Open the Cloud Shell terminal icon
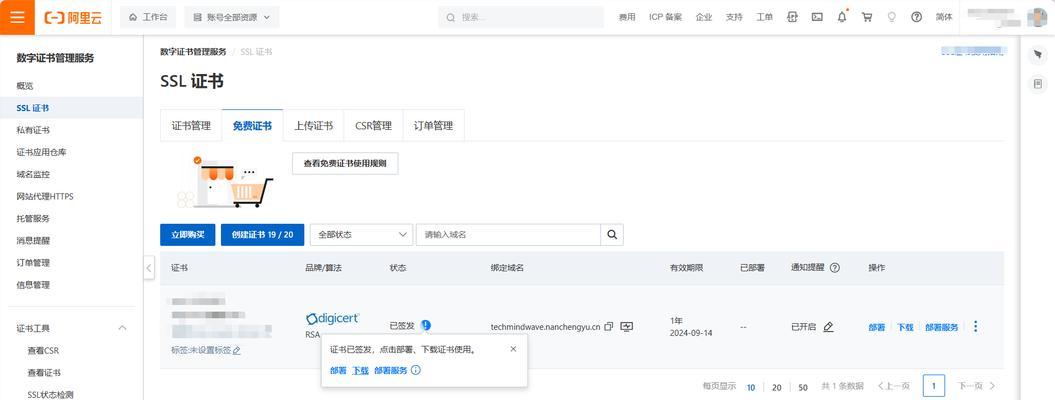The width and height of the screenshot is (1055, 400). click(817, 17)
